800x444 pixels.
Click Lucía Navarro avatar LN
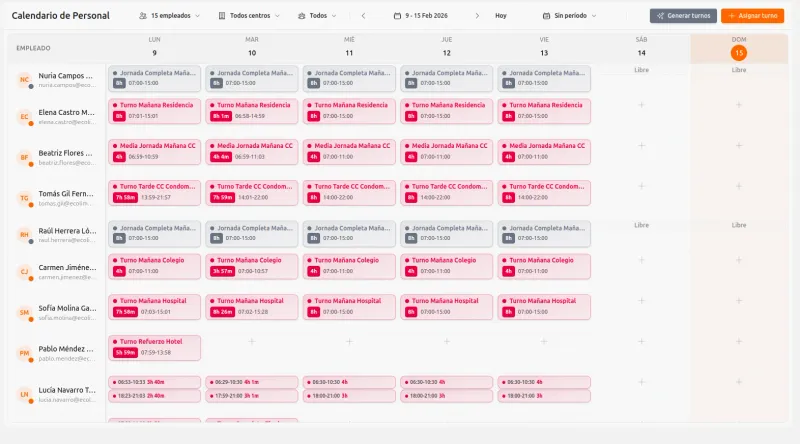[24, 394]
